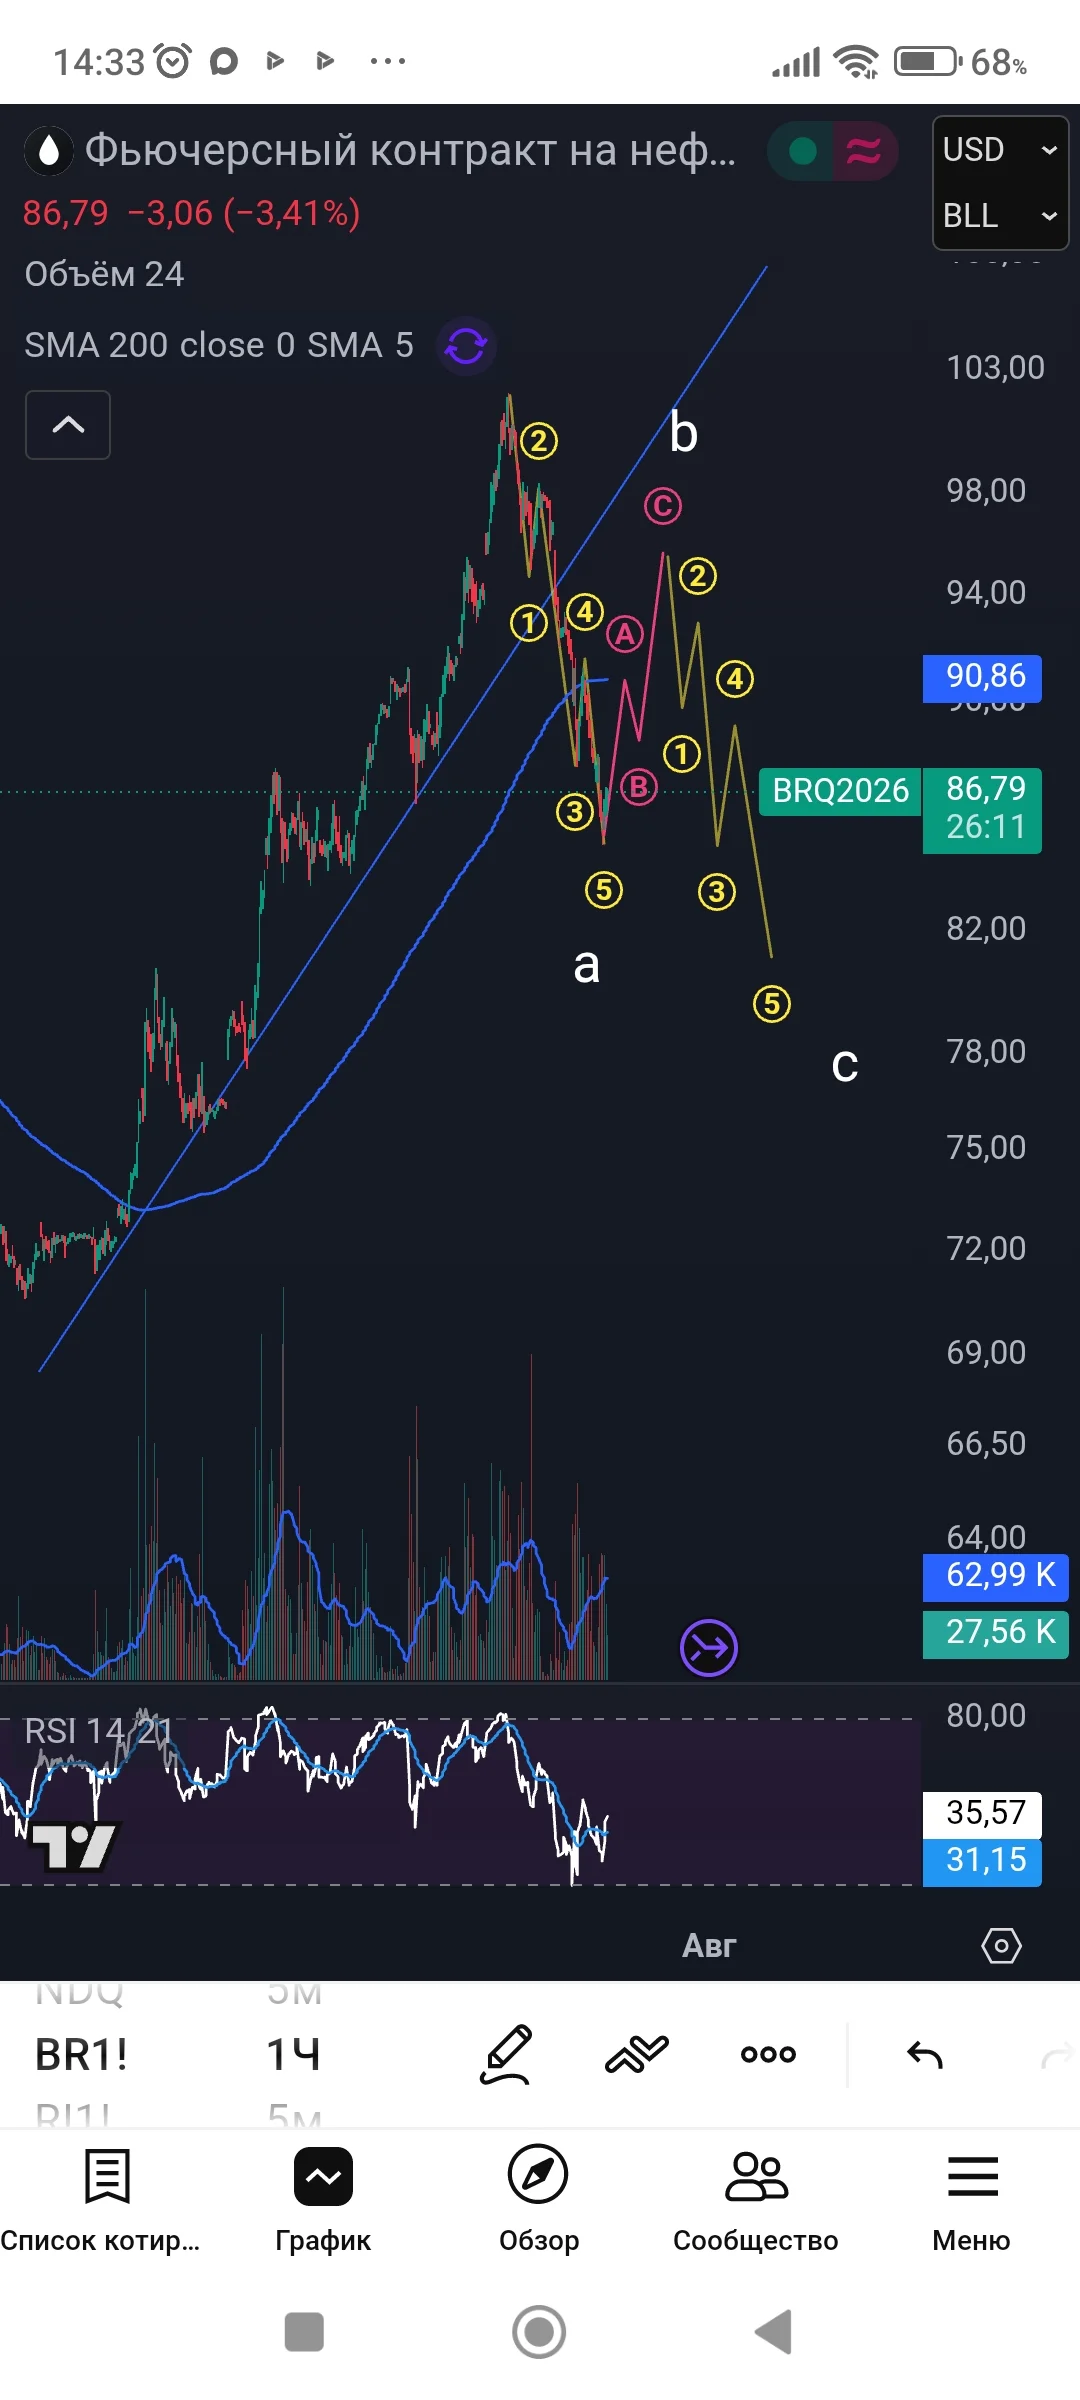Collapse the indicator legend with chevron
This screenshot has width=1080, height=2400.
point(68,425)
